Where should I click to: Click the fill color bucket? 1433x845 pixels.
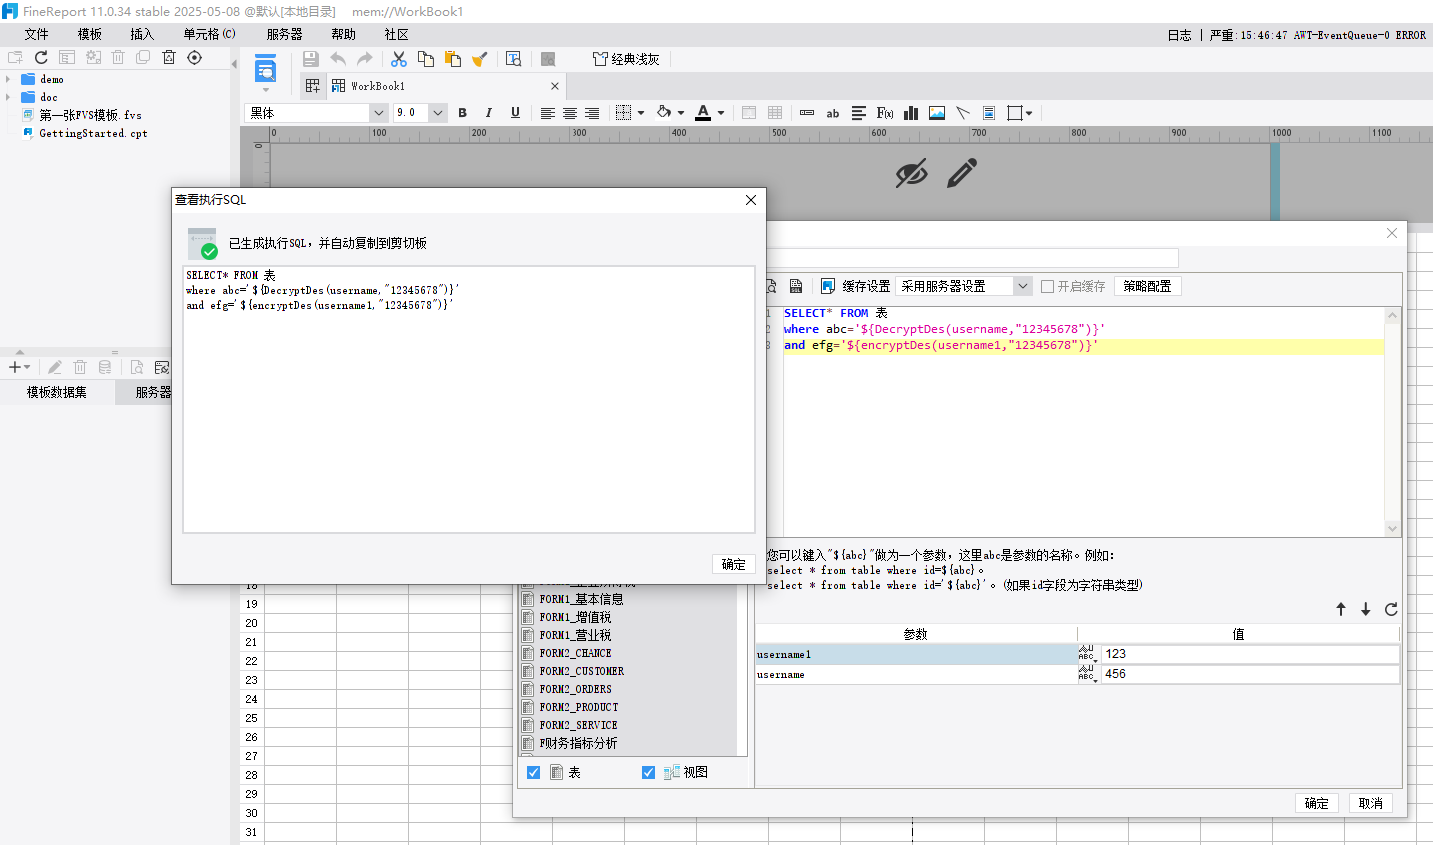(x=663, y=113)
